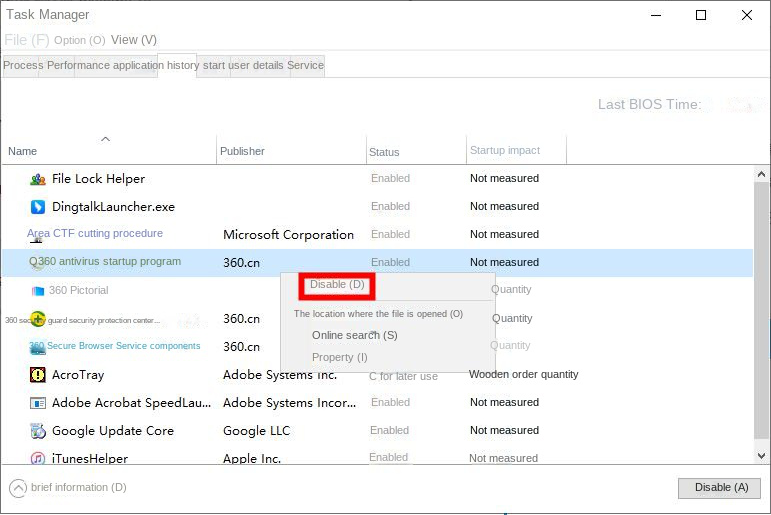Switch to the Service tab
Viewport: 771px width, 515px height.
[305, 65]
